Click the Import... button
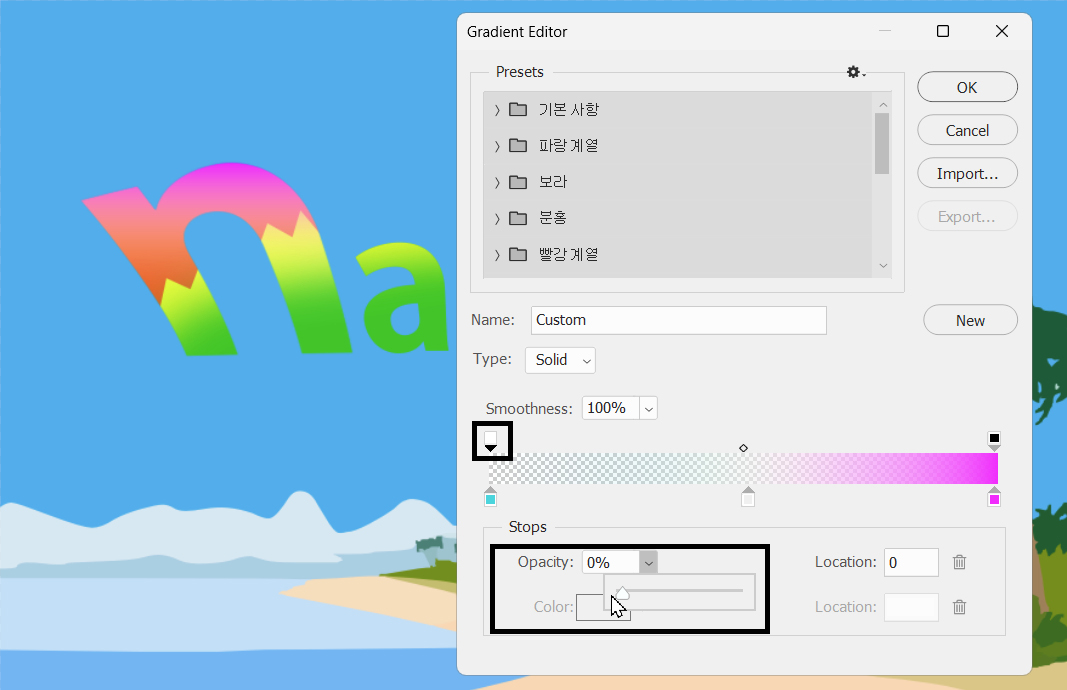Screen dimensions: 1067x690 [x=967, y=174]
